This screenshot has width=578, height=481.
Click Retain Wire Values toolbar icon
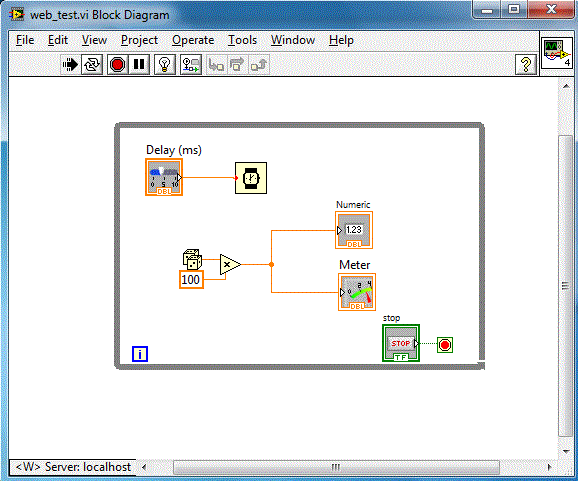click(x=191, y=65)
